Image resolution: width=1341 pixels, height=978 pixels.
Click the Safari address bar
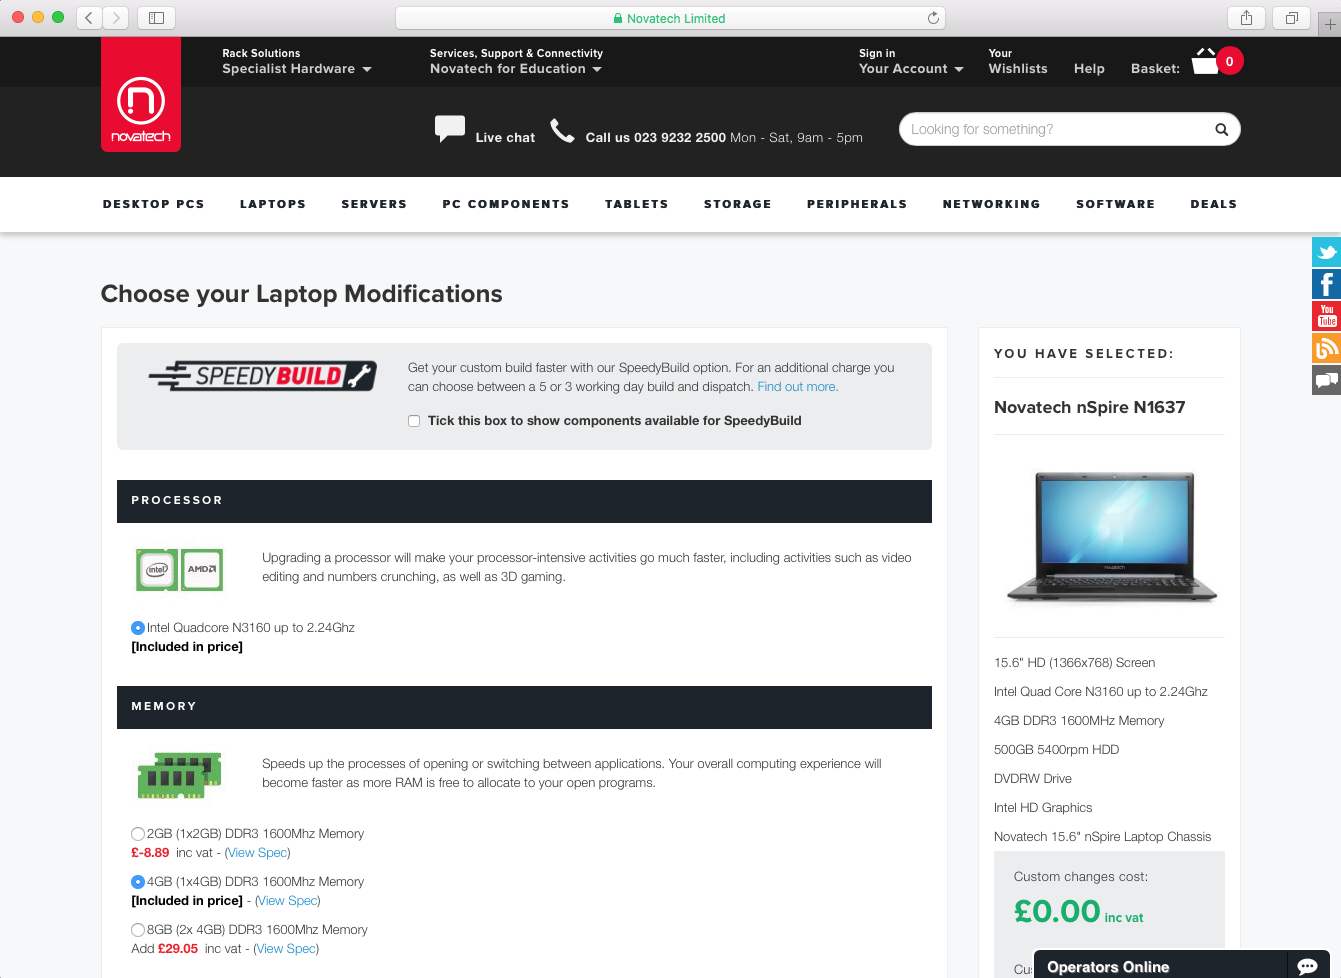point(670,18)
